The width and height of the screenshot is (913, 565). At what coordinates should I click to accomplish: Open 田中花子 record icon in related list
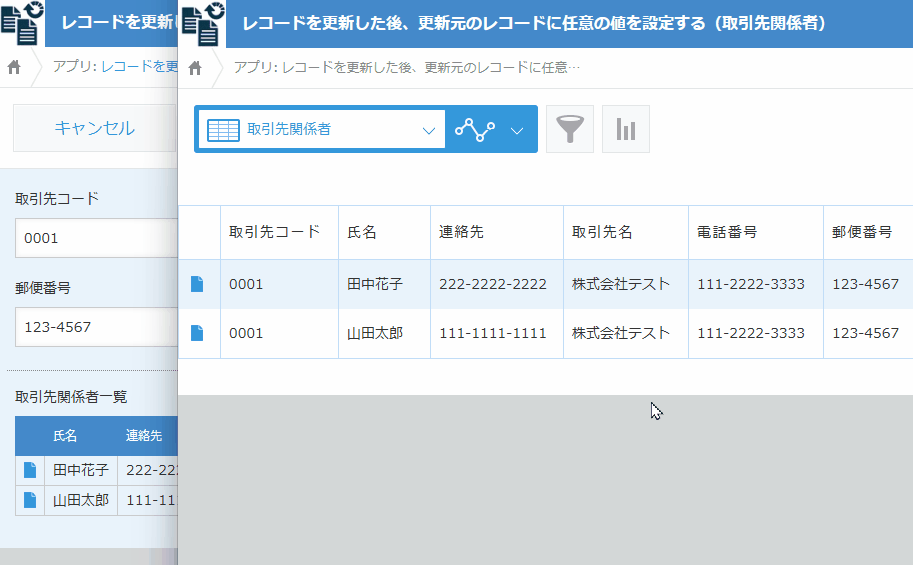[30, 470]
